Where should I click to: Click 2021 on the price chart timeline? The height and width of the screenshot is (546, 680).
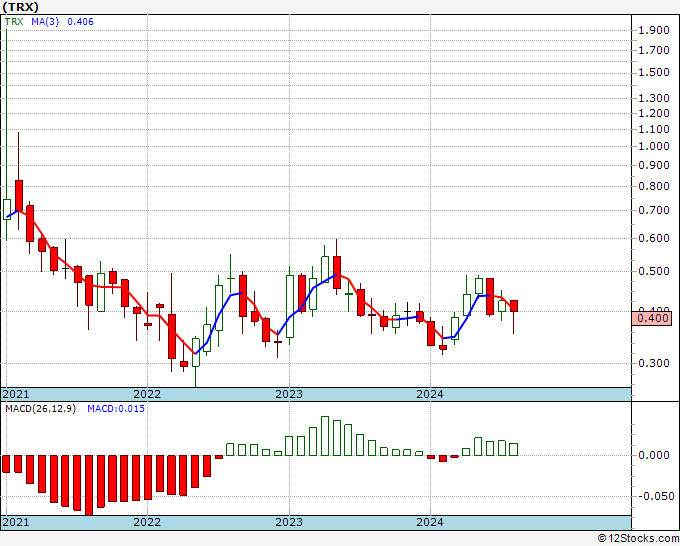pyautogui.click(x=16, y=394)
